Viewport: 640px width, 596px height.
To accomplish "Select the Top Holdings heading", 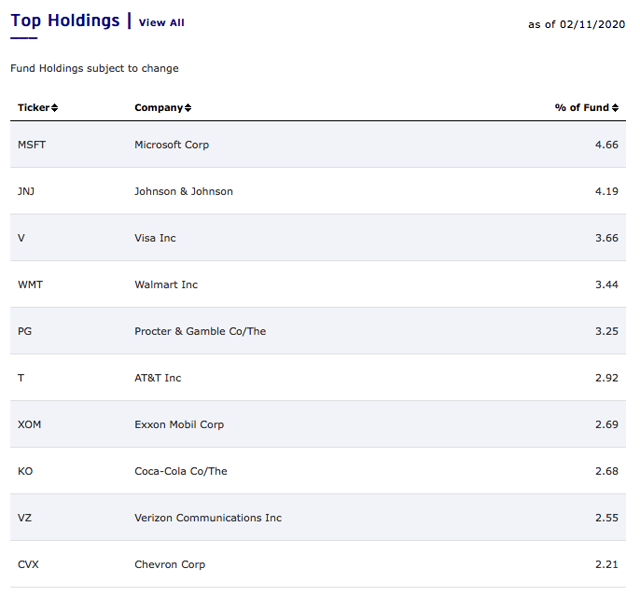I will point(65,20).
